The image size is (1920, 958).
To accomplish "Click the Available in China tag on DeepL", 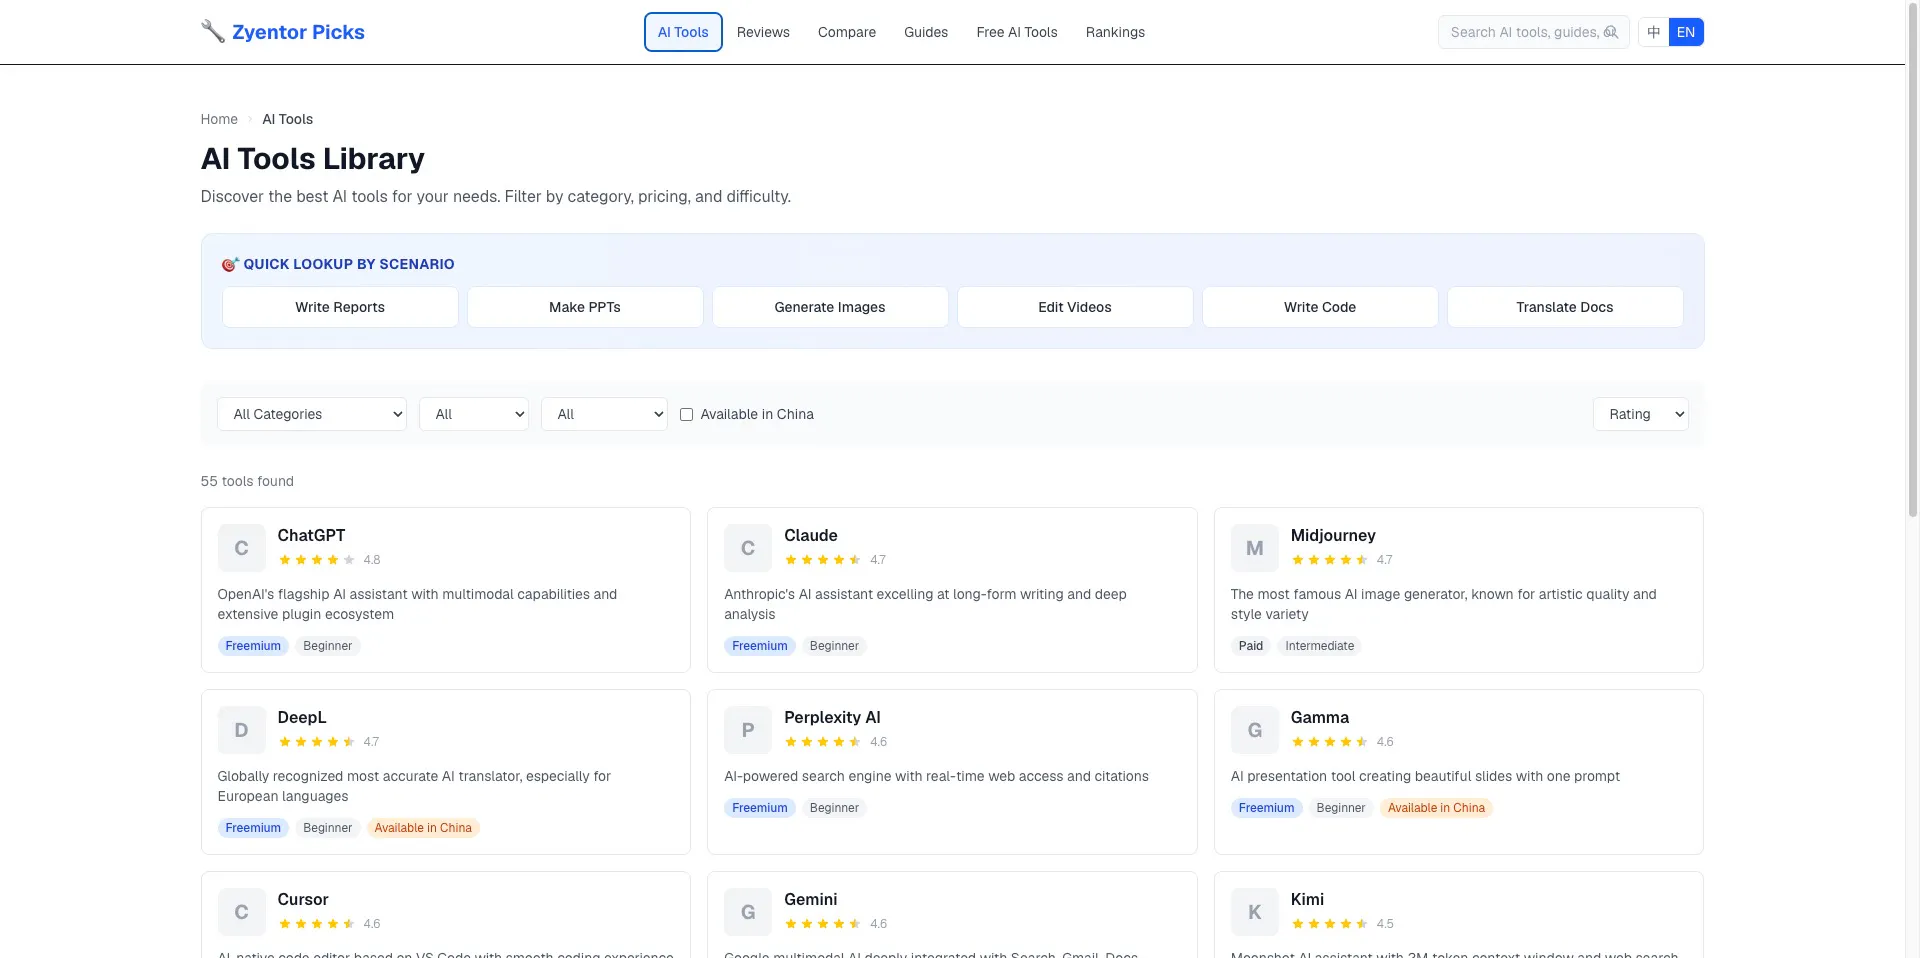I will (423, 828).
